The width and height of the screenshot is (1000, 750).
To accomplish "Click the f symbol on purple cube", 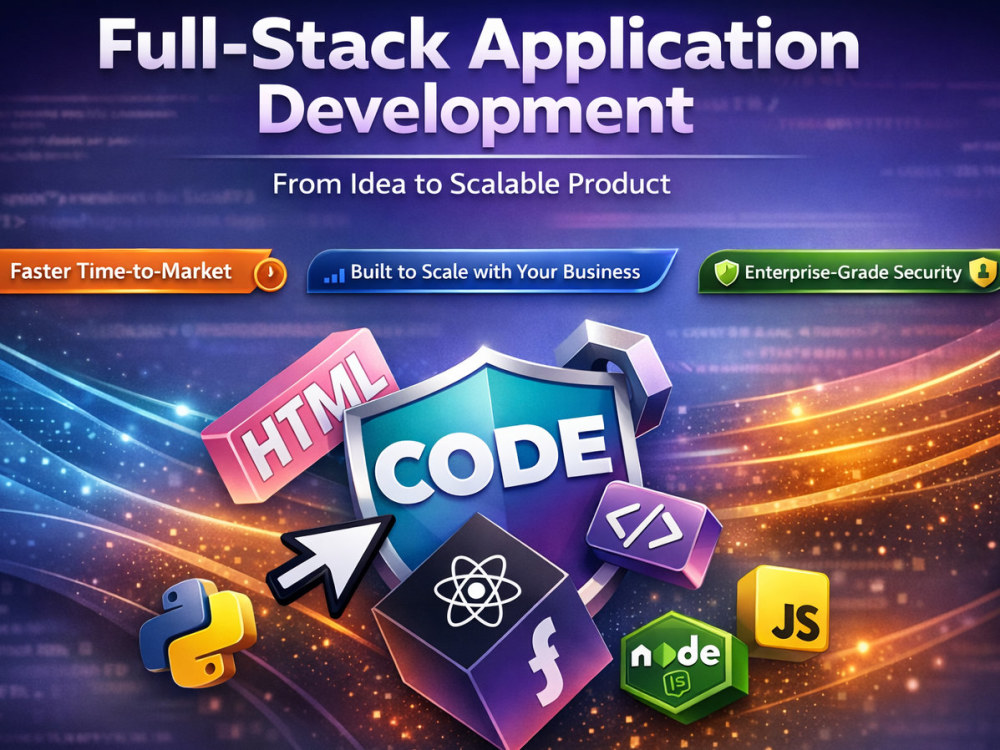I will point(544,661).
